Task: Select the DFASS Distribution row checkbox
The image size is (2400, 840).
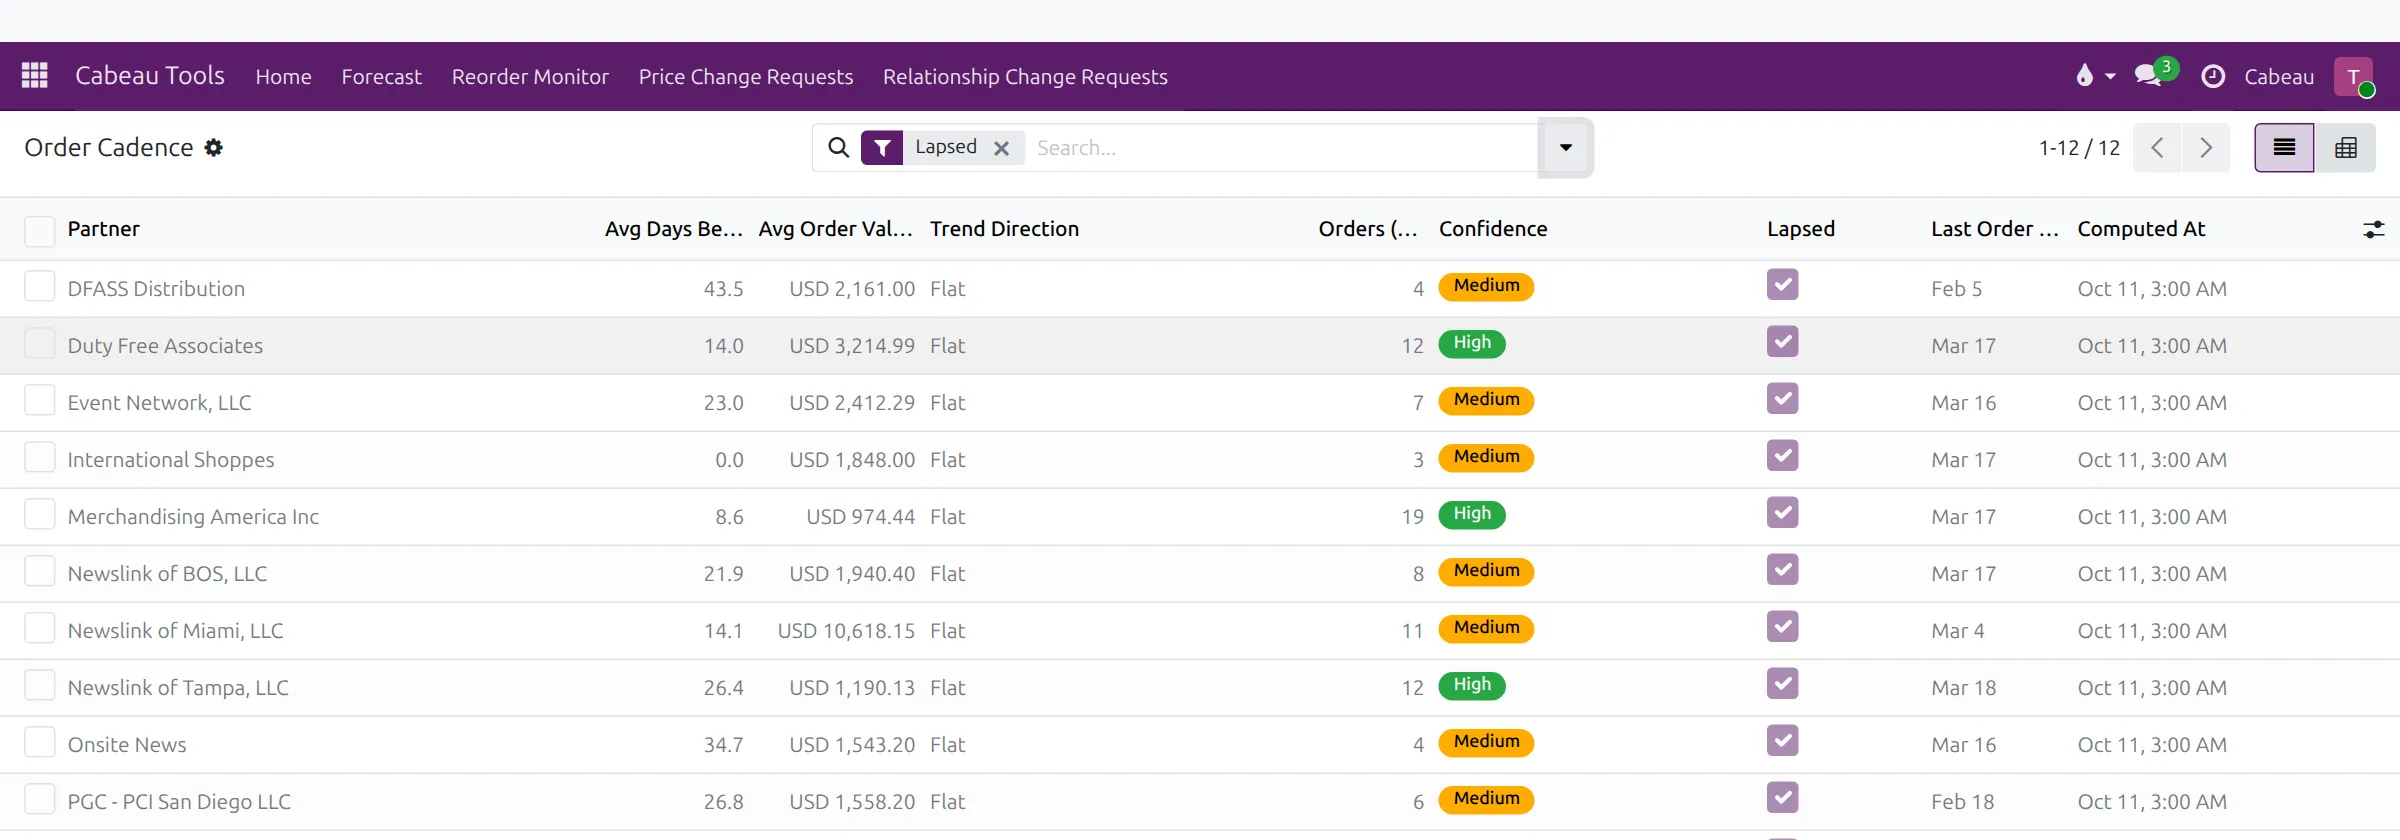Action: tap(39, 286)
